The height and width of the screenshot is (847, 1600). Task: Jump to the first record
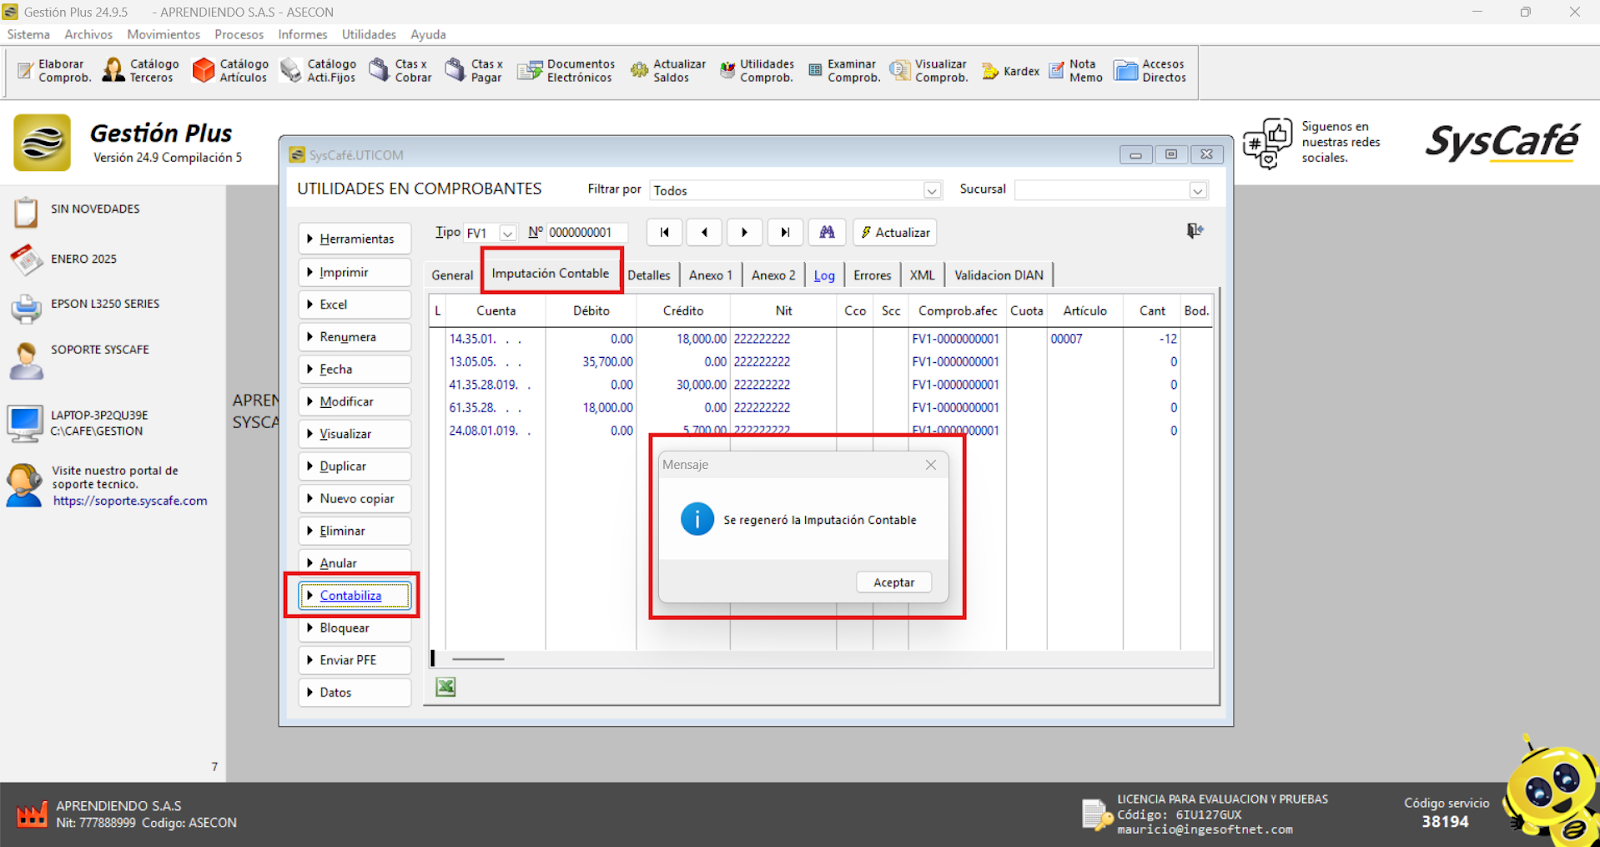coord(665,232)
